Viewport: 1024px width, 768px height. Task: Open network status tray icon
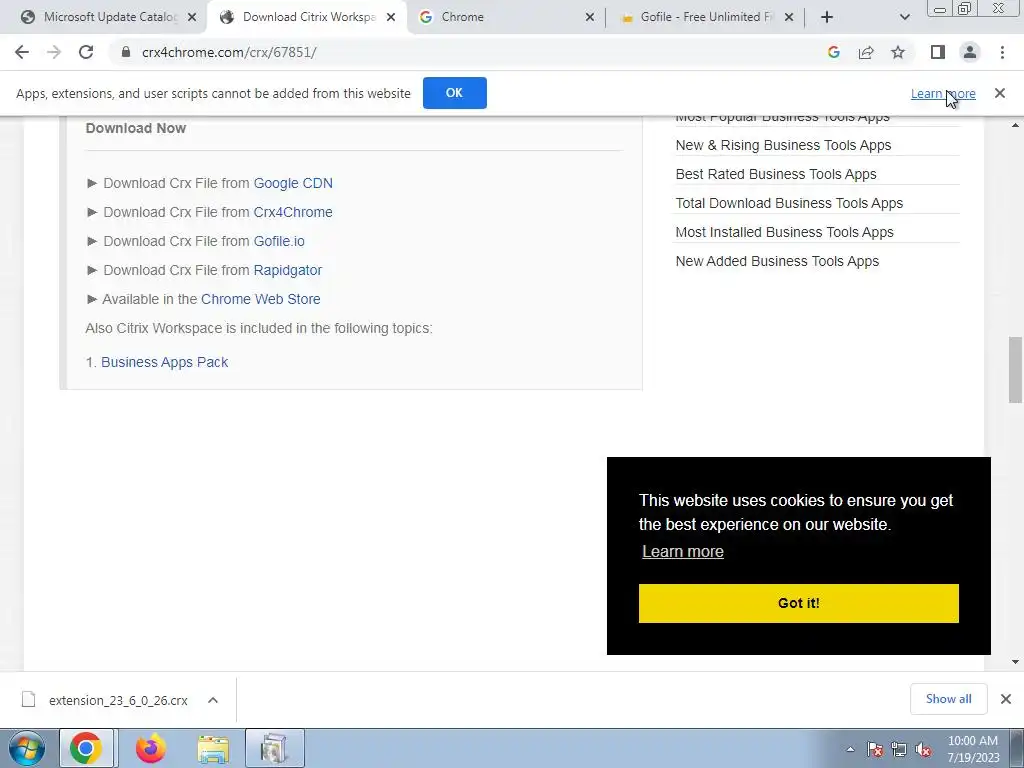pos(899,749)
